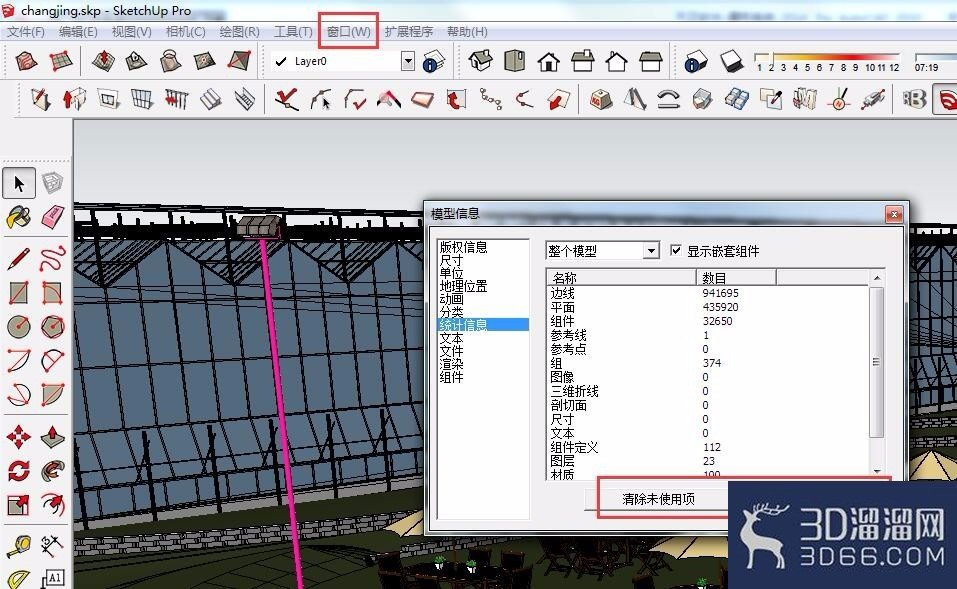The image size is (957, 589).
Task: Toggle the 显示嵌套组件 checkbox
Action: click(x=676, y=250)
